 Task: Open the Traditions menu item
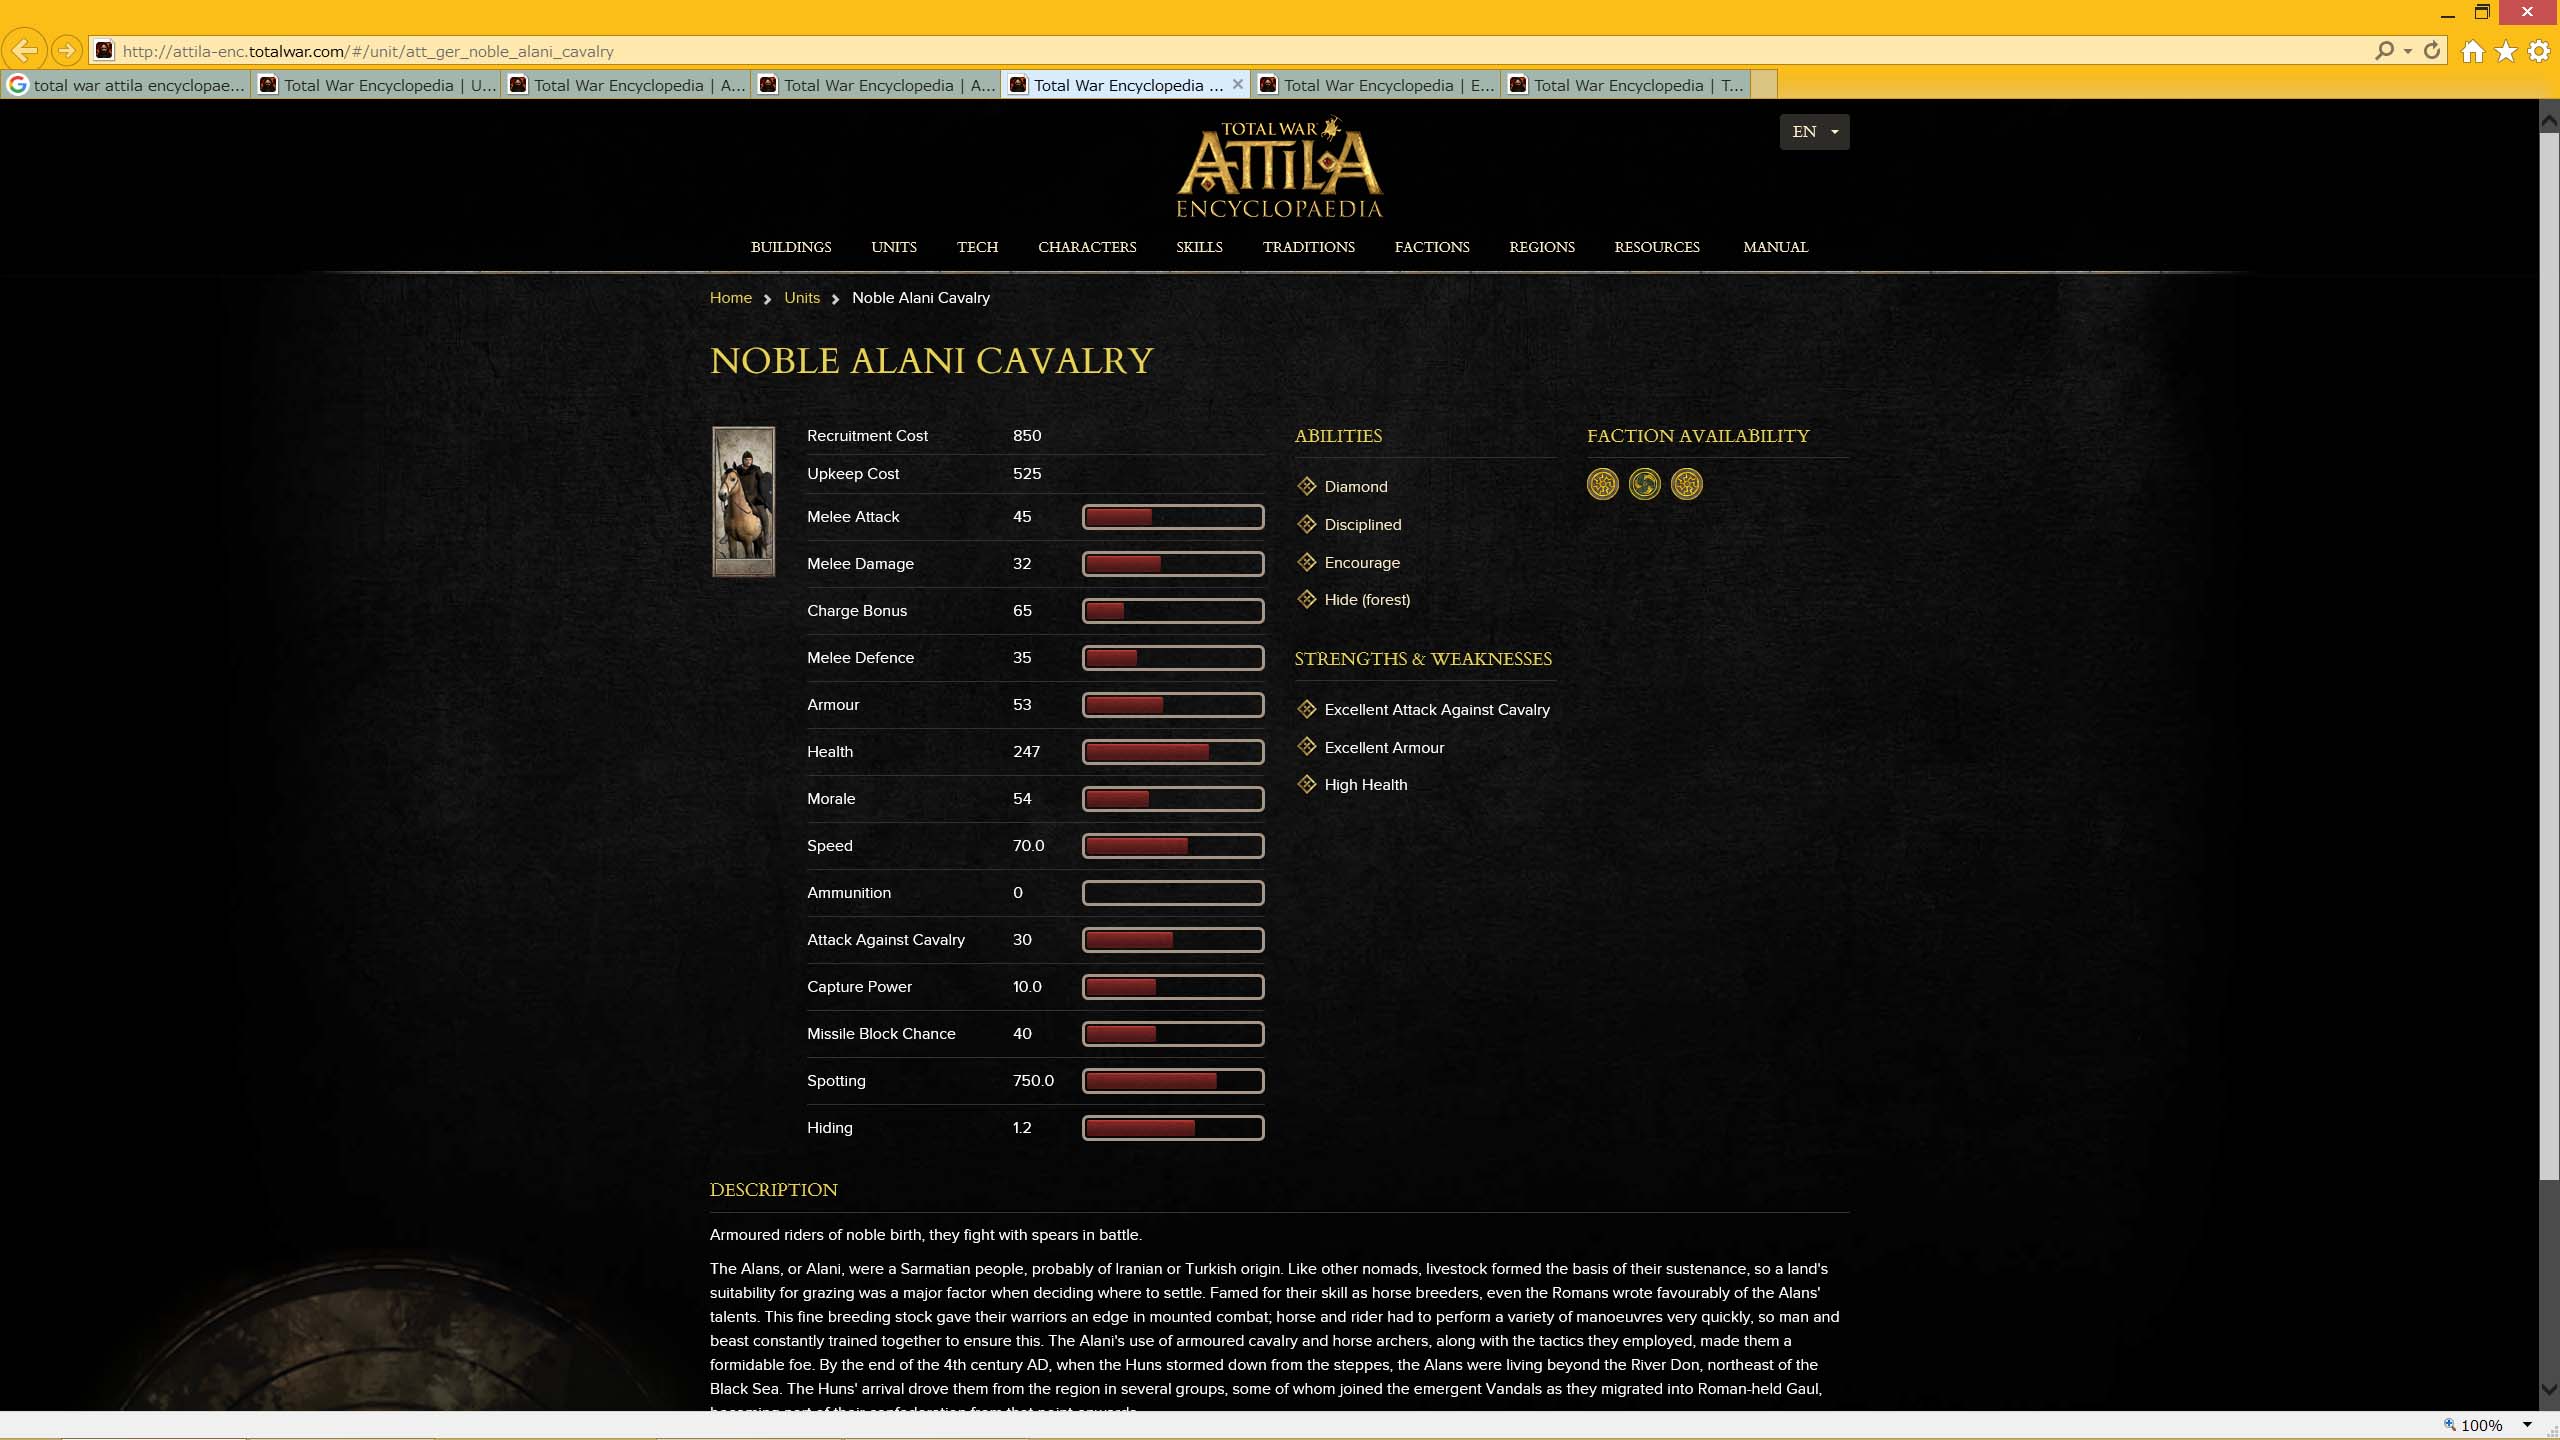click(x=1308, y=247)
